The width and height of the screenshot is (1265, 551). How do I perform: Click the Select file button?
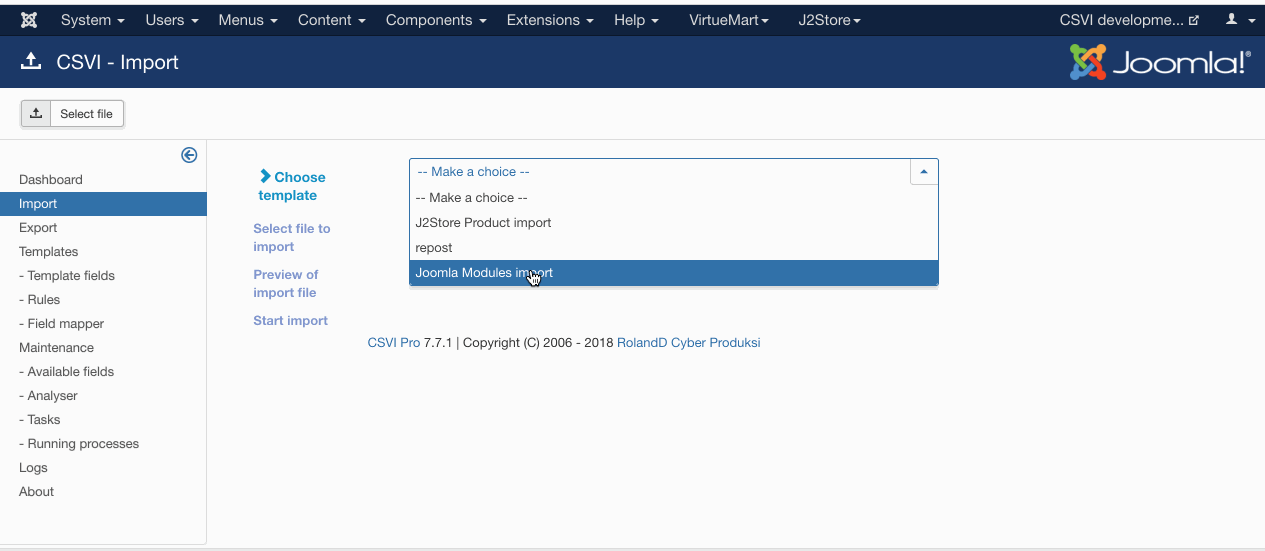(x=72, y=114)
